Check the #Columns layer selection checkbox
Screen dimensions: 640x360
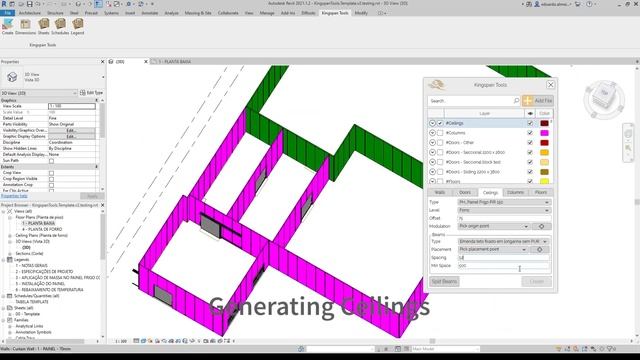(x=440, y=133)
